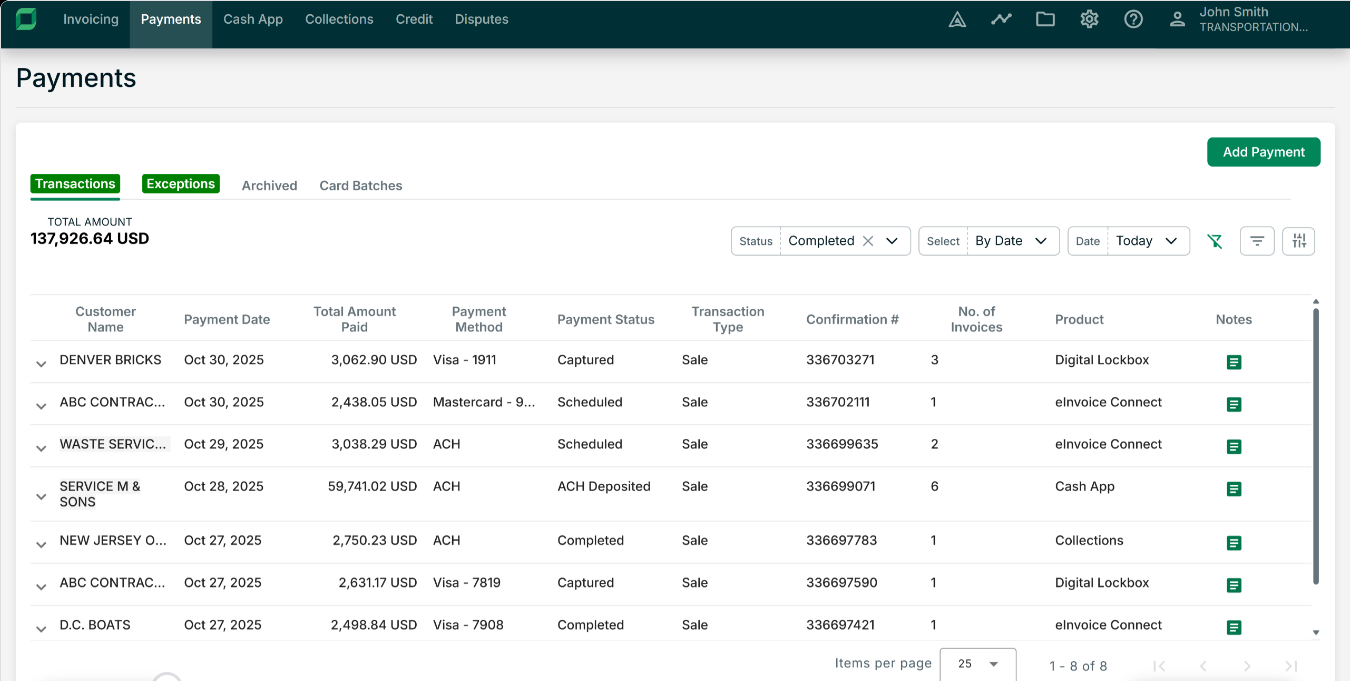The height and width of the screenshot is (681, 1351).
Task: Remove the Completed status filter
Action: point(868,241)
